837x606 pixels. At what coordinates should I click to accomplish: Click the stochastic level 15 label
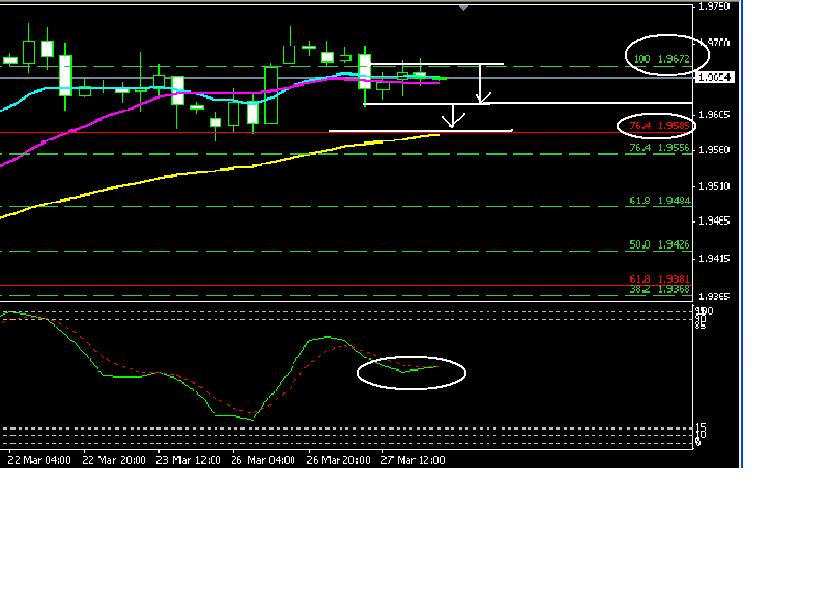pos(701,427)
